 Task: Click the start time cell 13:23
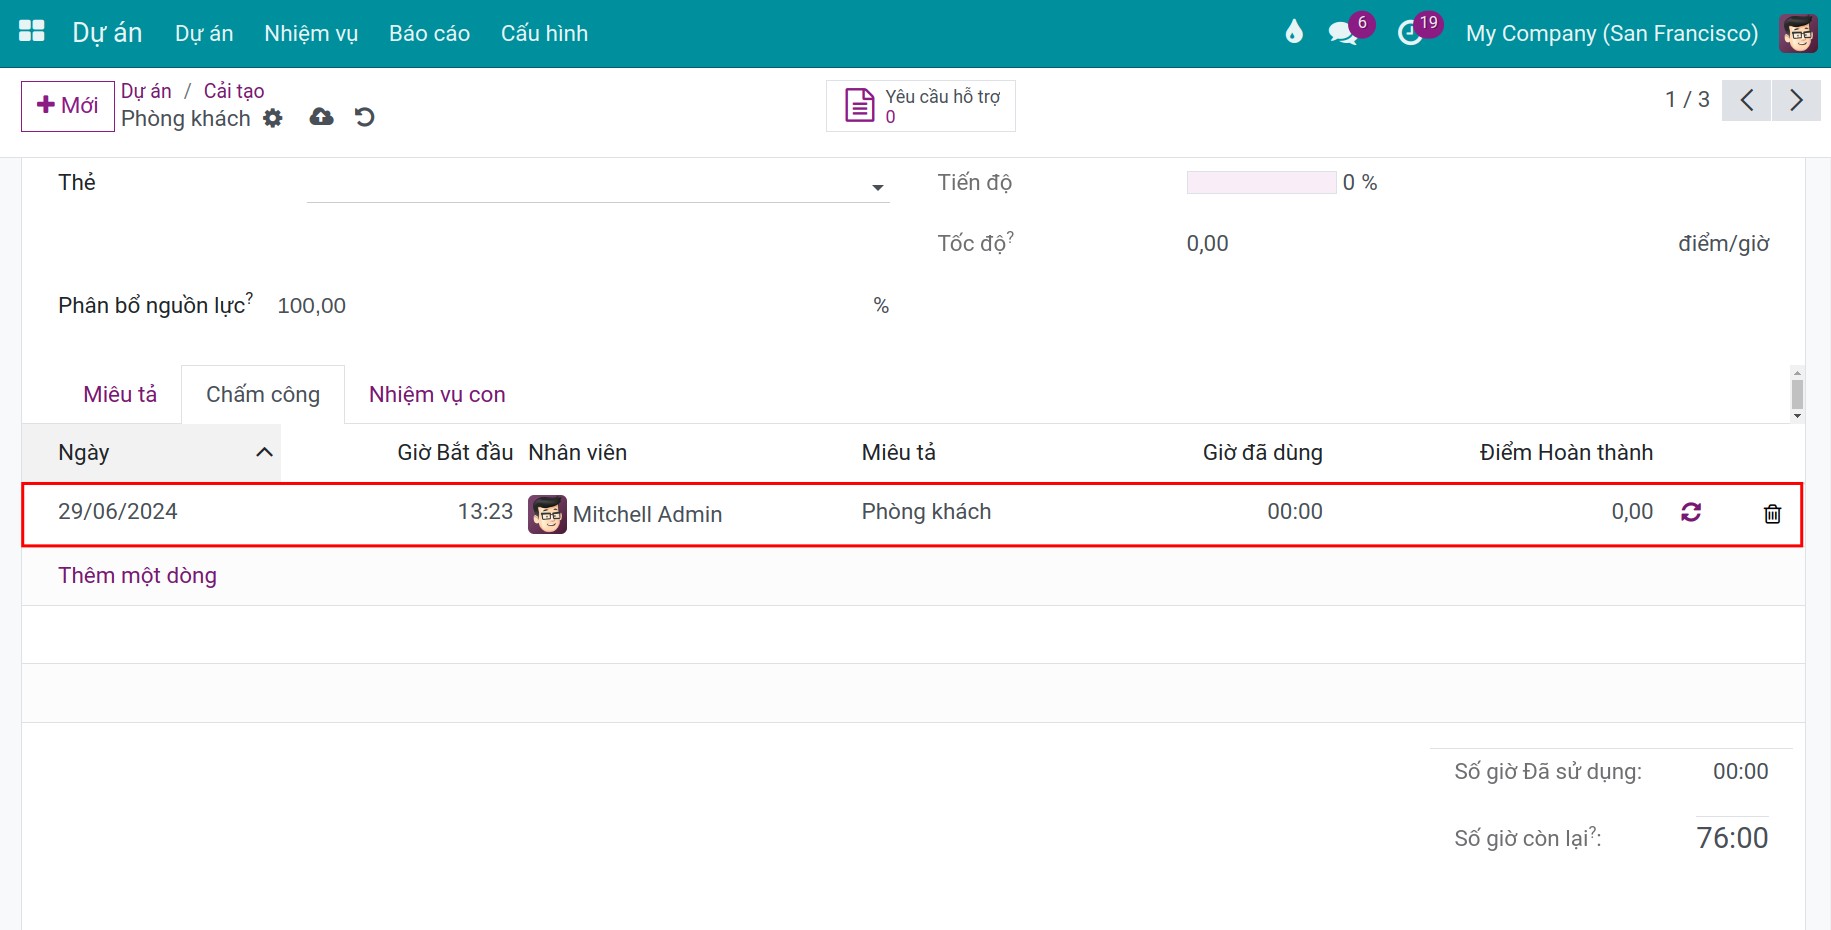point(485,511)
